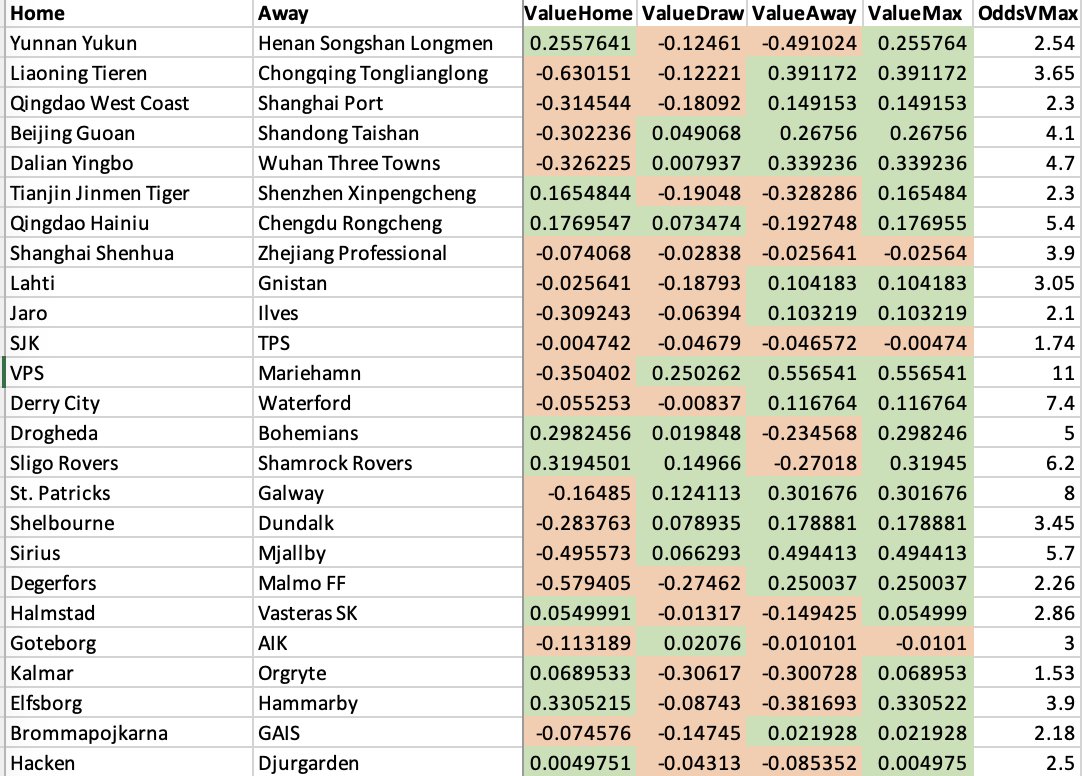Select the Hammarby cell
This screenshot has height=776, width=1082.
click(388, 703)
